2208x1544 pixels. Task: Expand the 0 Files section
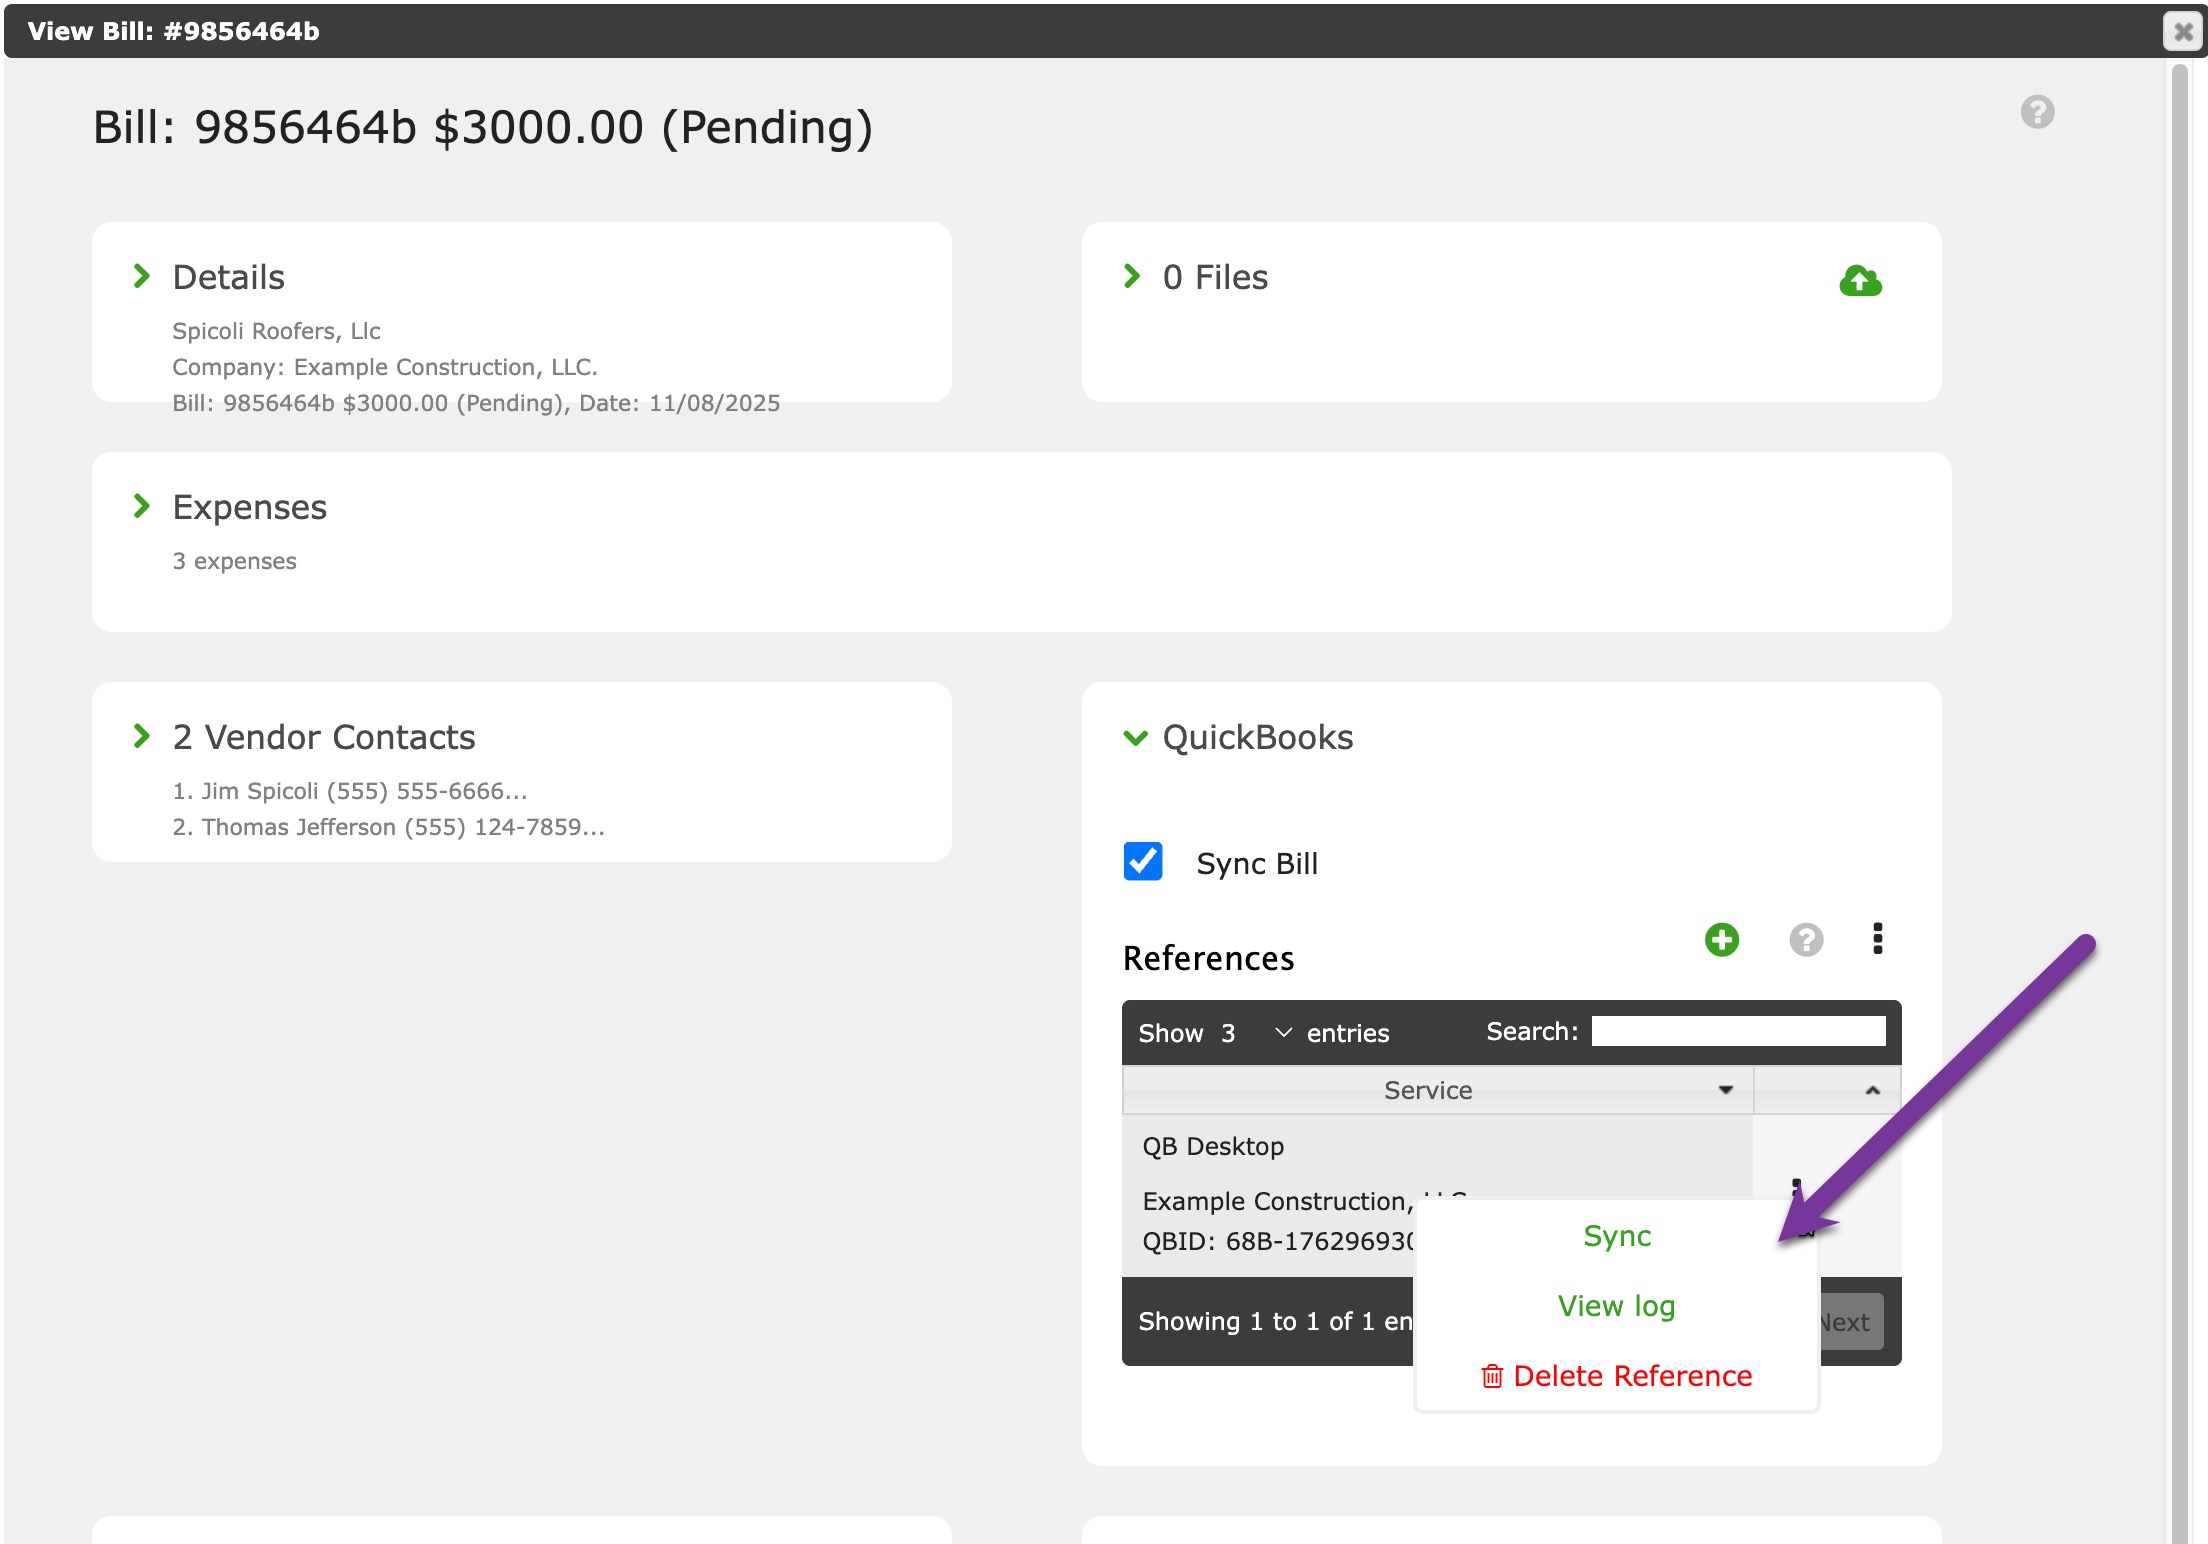(1132, 276)
